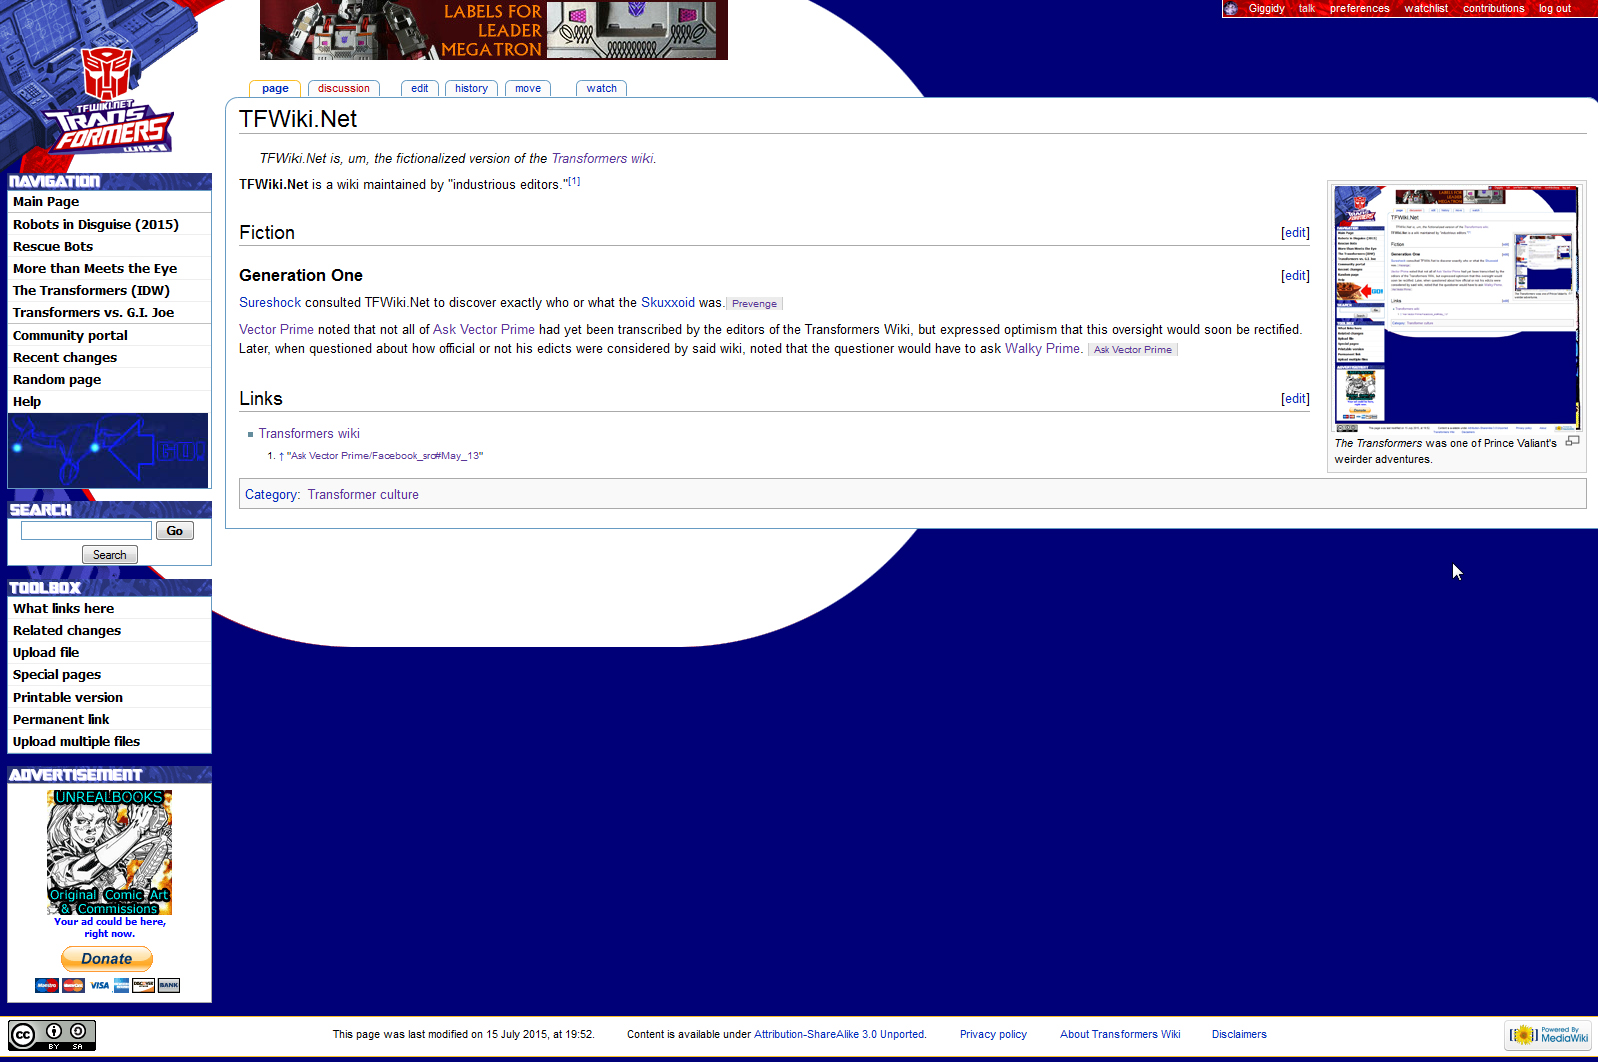Open the Privacy policy footer link
This screenshot has height=1062, width=1598.
coord(993,1035)
